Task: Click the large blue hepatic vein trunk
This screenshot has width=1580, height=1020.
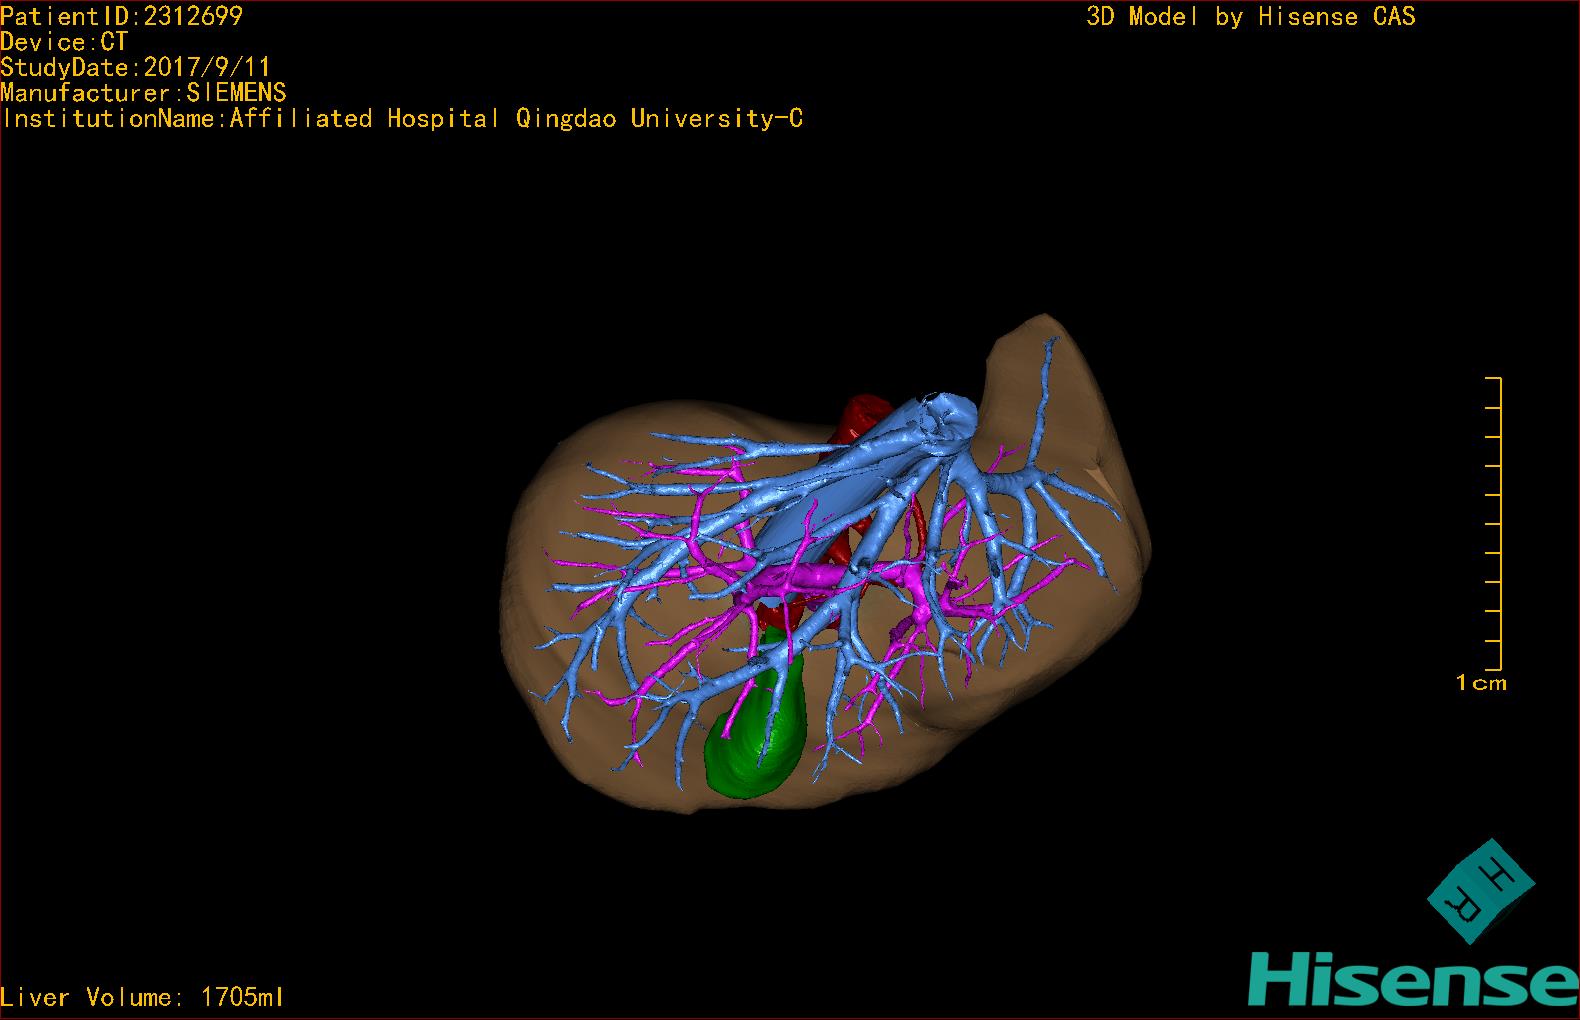Action: click(850, 478)
